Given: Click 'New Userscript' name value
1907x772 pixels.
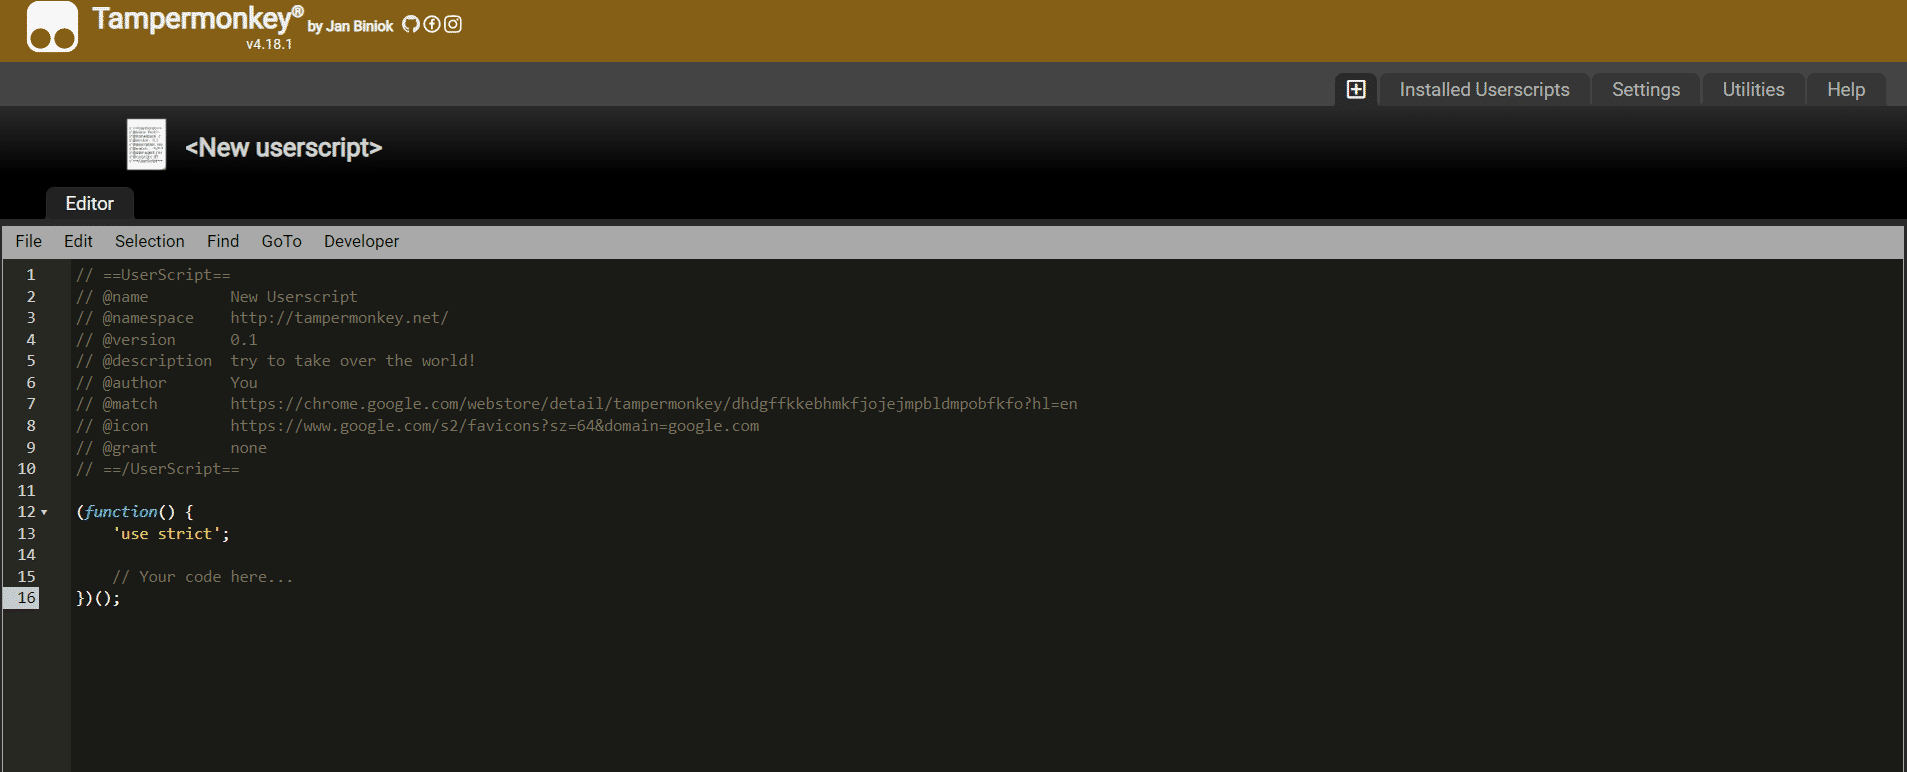Looking at the screenshot, I should pyautogui.click(x=294, y=297).
